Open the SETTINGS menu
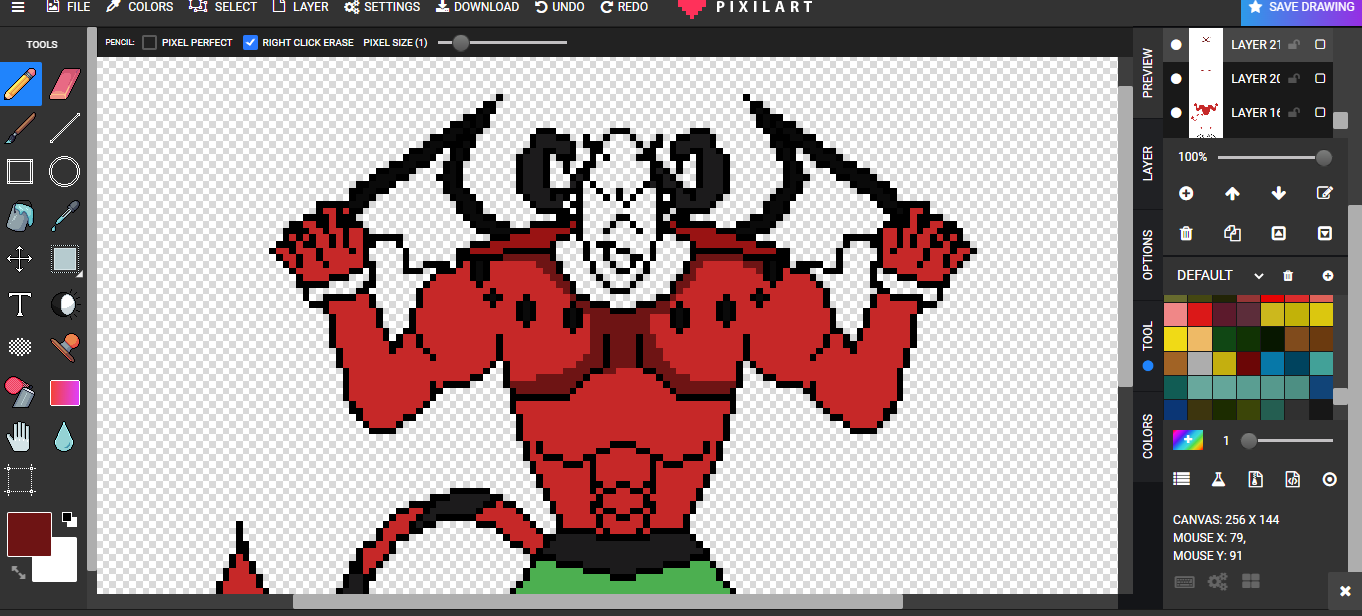Image resolution: width=1362 pixels, height=616 pixels. 382,7
